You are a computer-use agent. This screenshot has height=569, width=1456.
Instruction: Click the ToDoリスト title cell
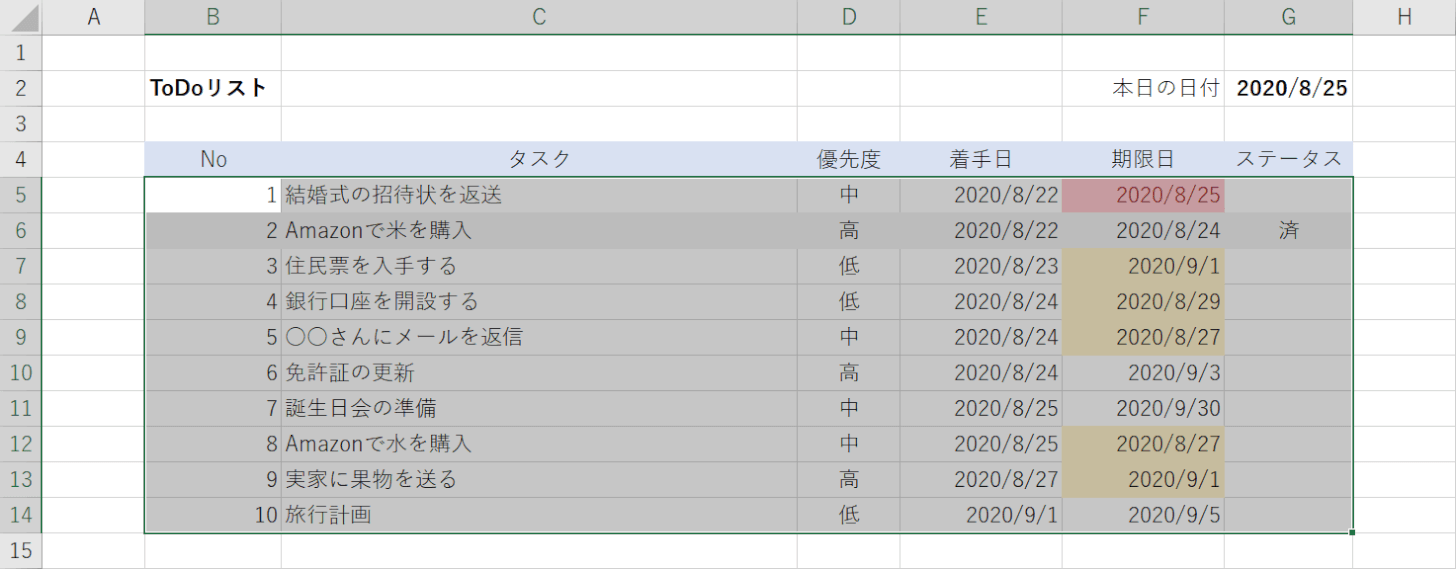tap(213, 88)
